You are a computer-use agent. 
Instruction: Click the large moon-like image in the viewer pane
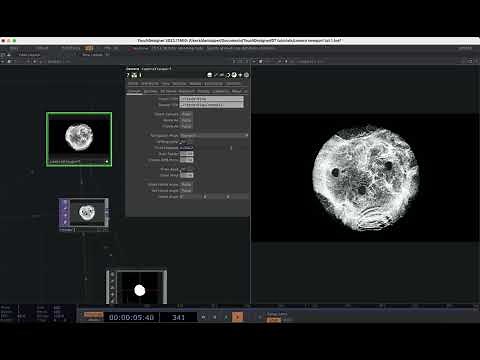365,178
